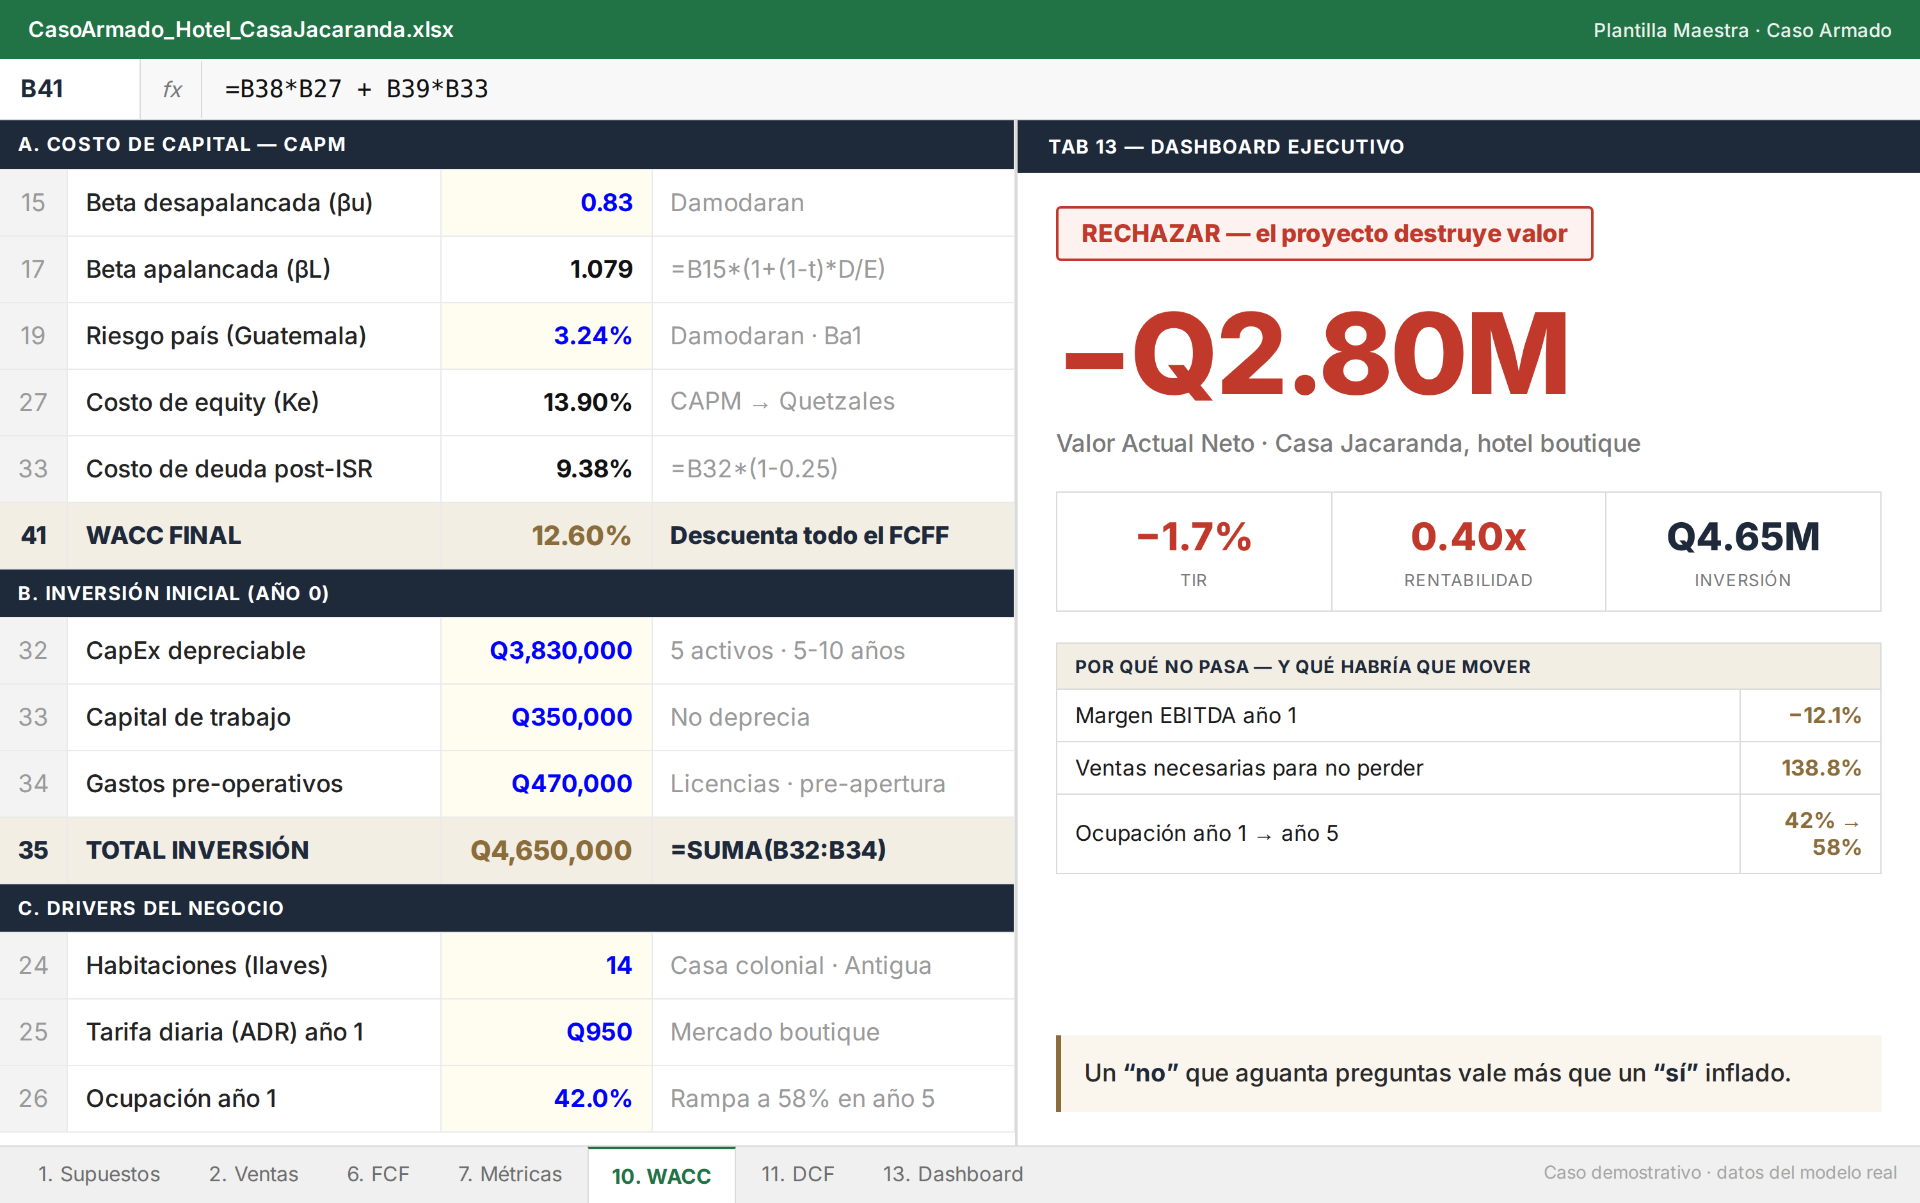Click the cell name box showing B41
This screenshot has height=1203, width=1920.
(x=70, y=89)
